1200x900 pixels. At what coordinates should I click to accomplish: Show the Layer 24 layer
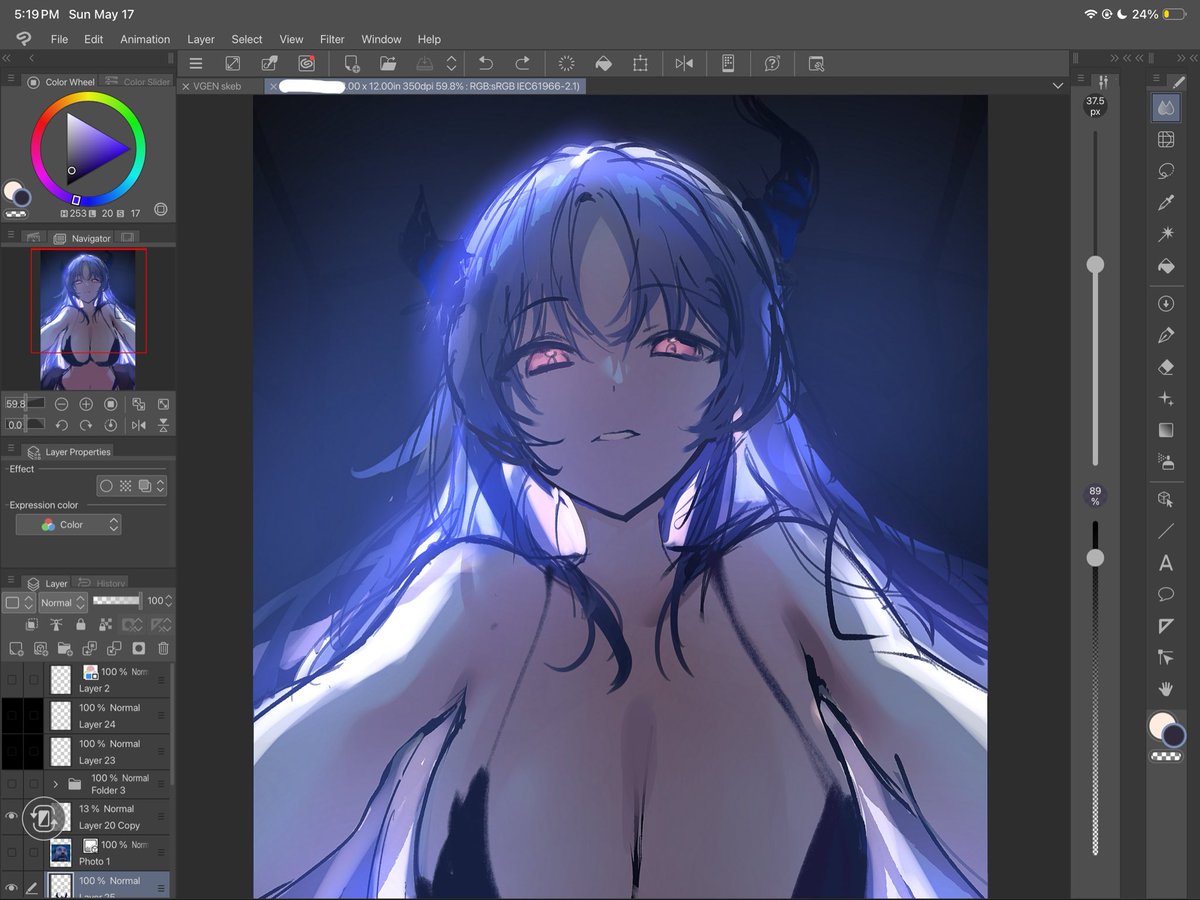tap(12, 716)
